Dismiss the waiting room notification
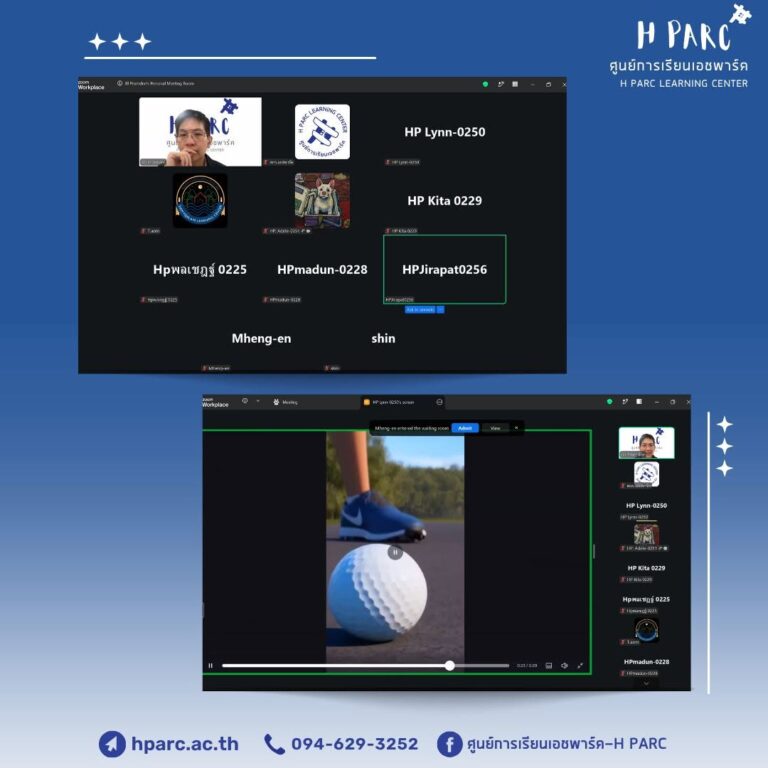Screen dimensions: 768x768 (x=516, y=428)
